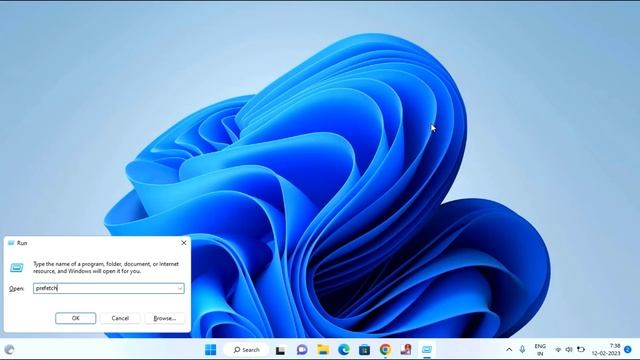Click the Open text field containing prefetch
This screenshot has height=360, width=640.
pos(109,288)
